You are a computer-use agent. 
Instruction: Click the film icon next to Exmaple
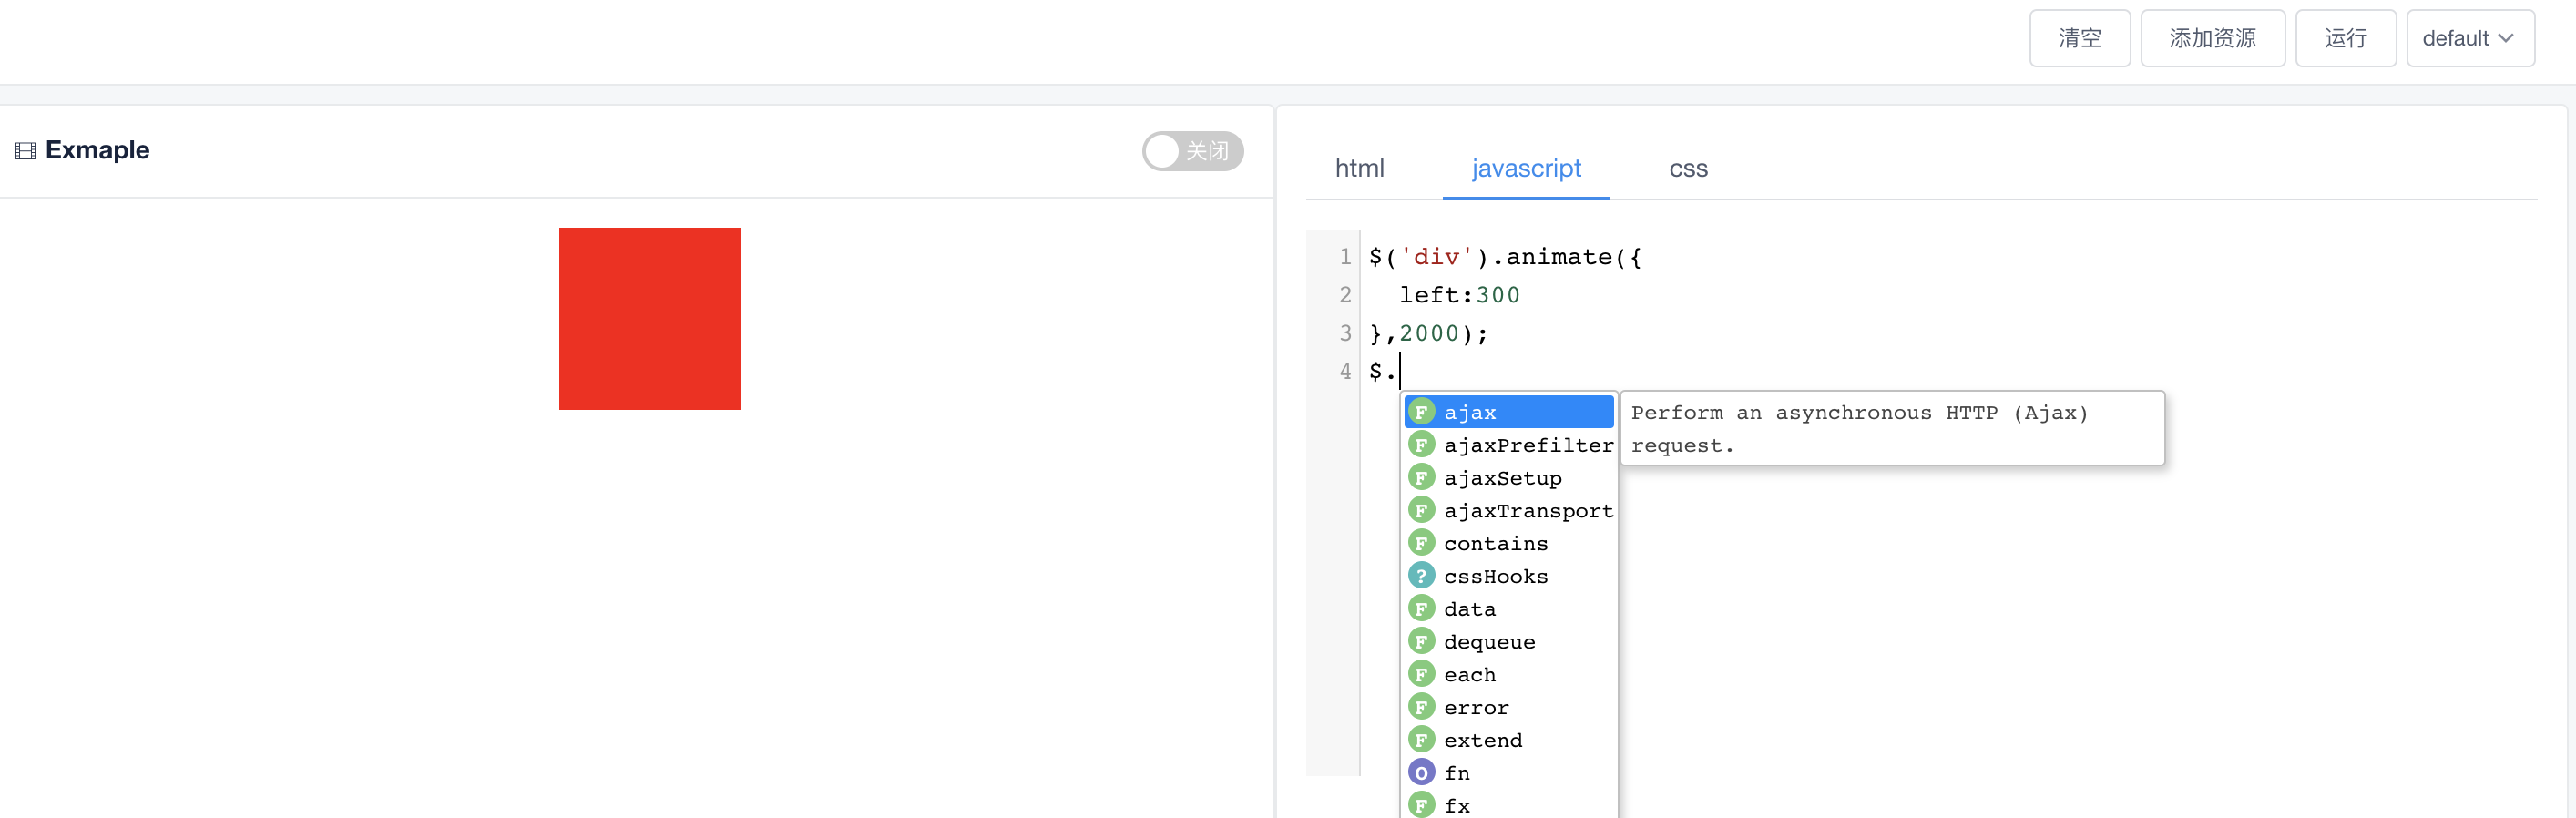click(x=25, y=151)
